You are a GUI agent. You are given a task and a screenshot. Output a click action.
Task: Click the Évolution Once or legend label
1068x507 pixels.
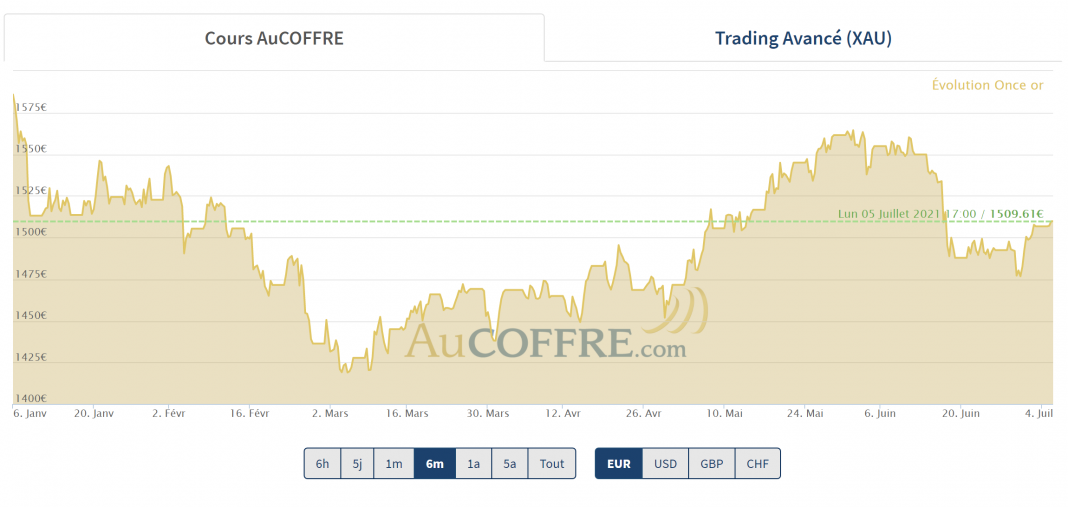[987, 85]
